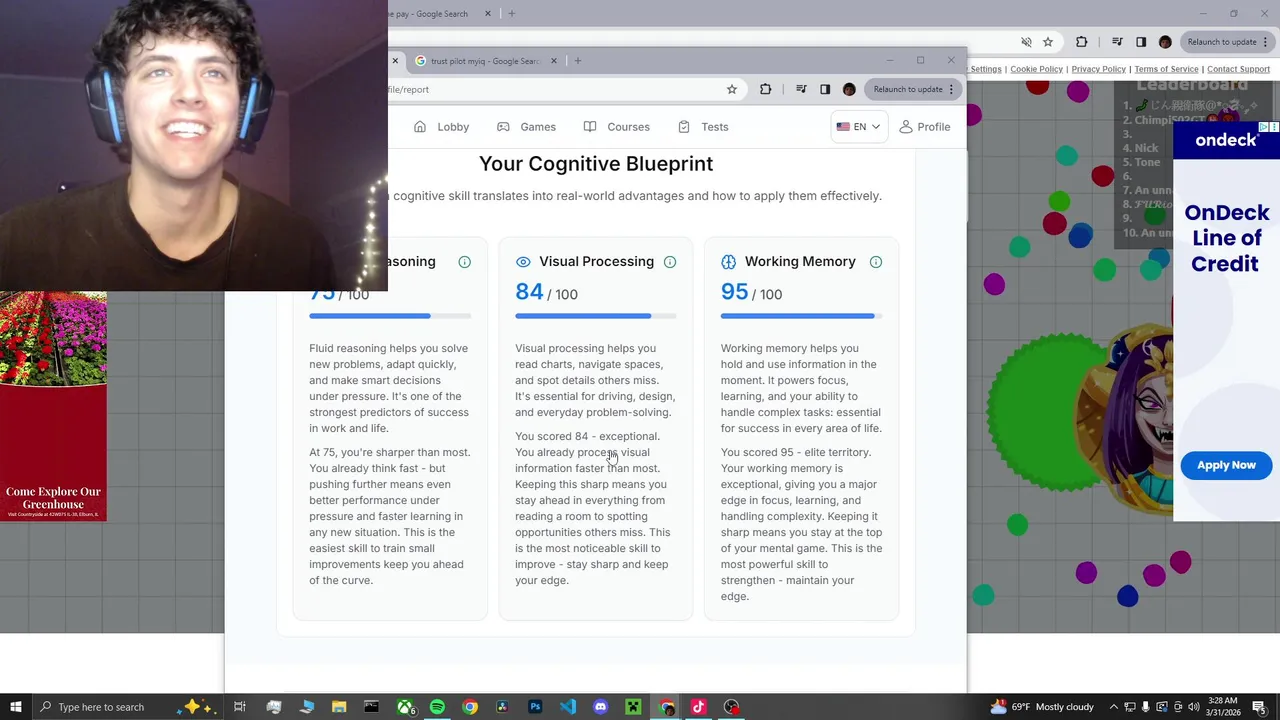Viewport: 1280px width, 720px height.
Task: Open the Privacy Policy link
Action: click(1098, 69)
